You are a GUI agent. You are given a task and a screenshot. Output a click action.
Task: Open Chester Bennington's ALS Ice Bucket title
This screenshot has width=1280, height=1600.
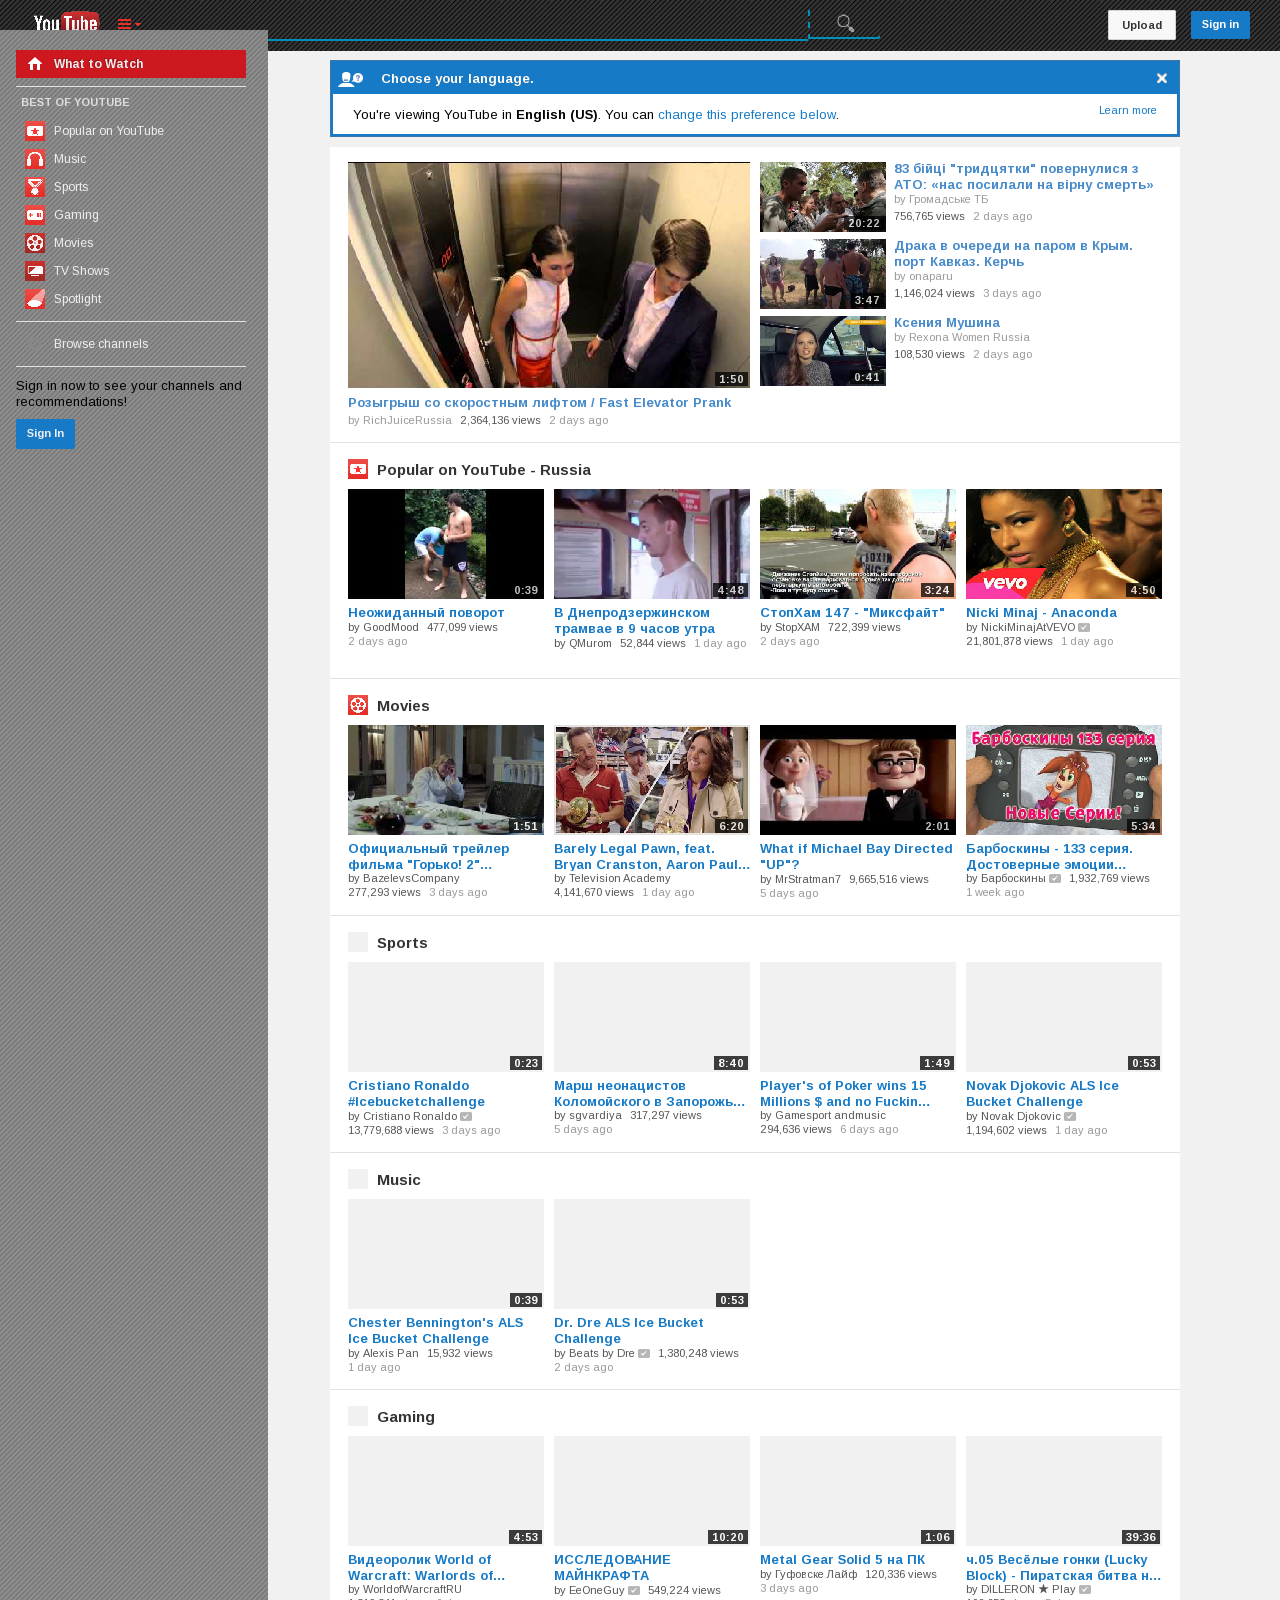436,1331
